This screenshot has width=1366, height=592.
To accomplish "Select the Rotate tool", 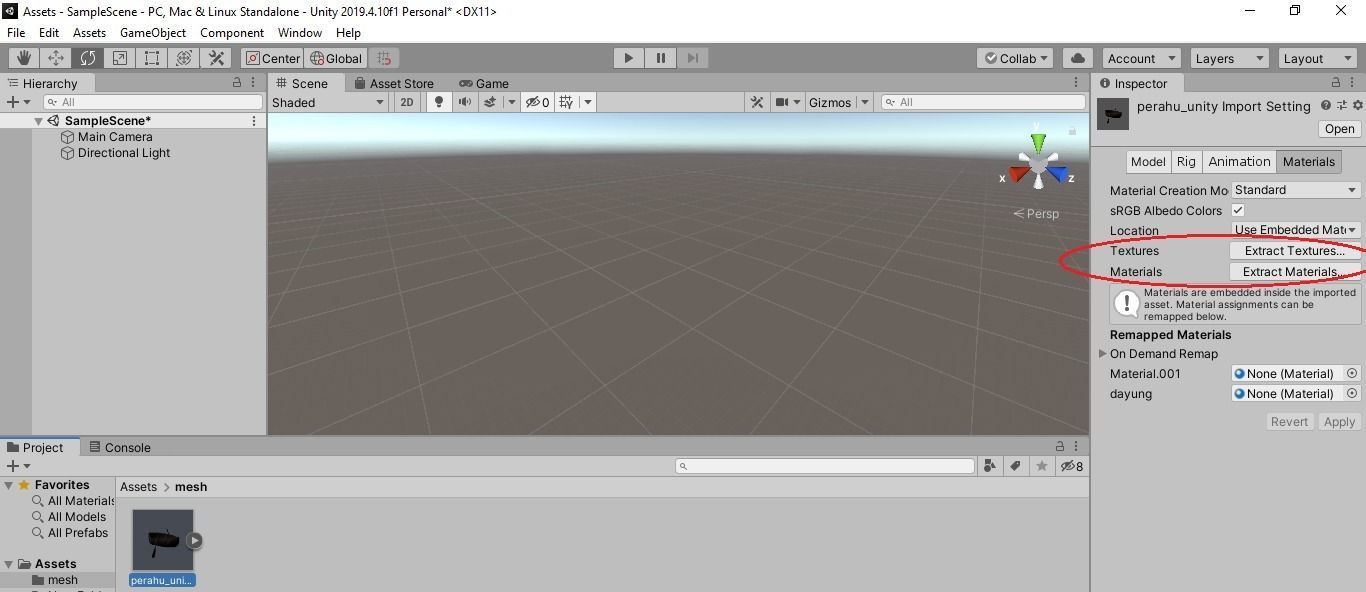I will (88, 58).
